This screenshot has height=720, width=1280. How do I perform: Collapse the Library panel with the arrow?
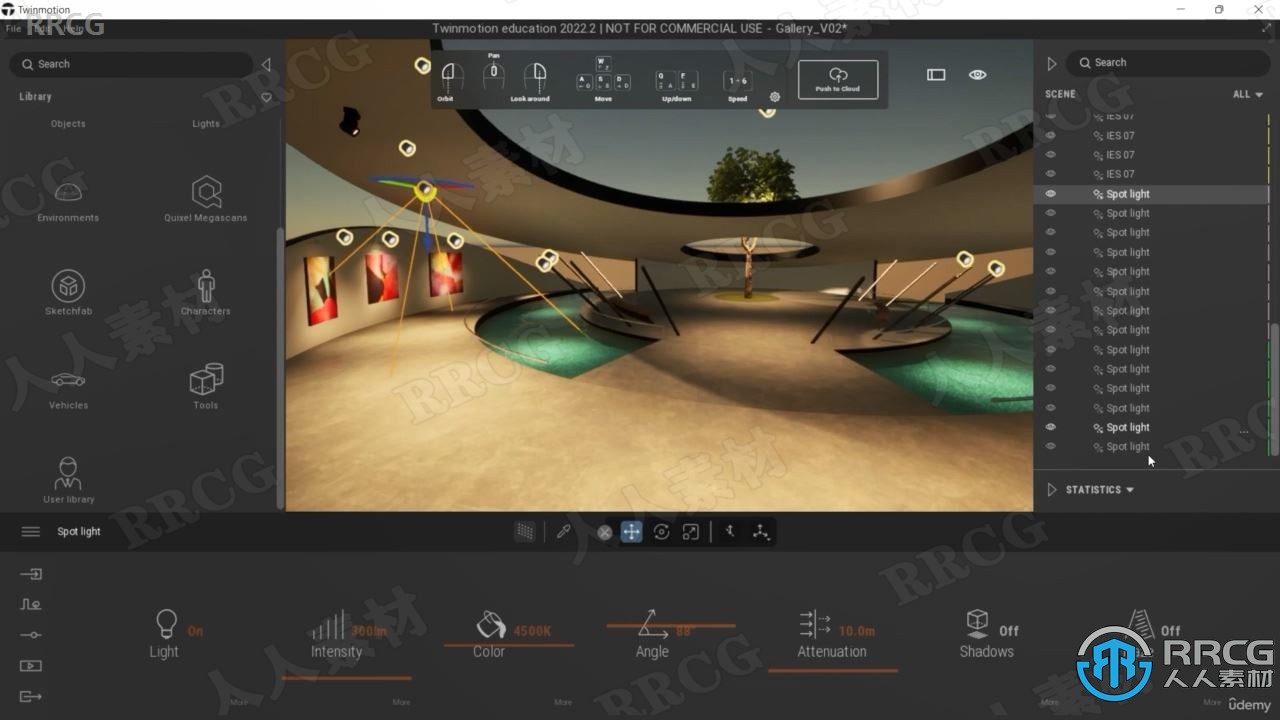(x=266, y=64)
